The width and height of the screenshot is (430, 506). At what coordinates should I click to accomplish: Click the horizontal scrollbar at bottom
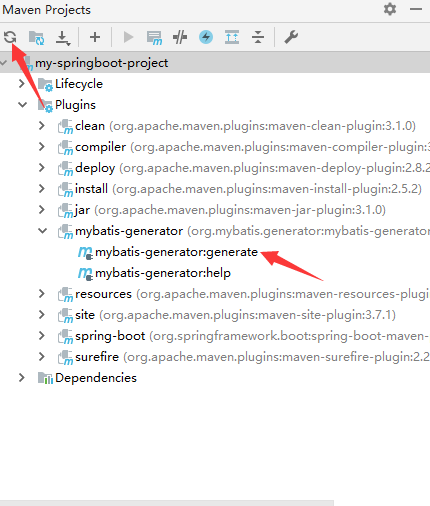(167, 503)
